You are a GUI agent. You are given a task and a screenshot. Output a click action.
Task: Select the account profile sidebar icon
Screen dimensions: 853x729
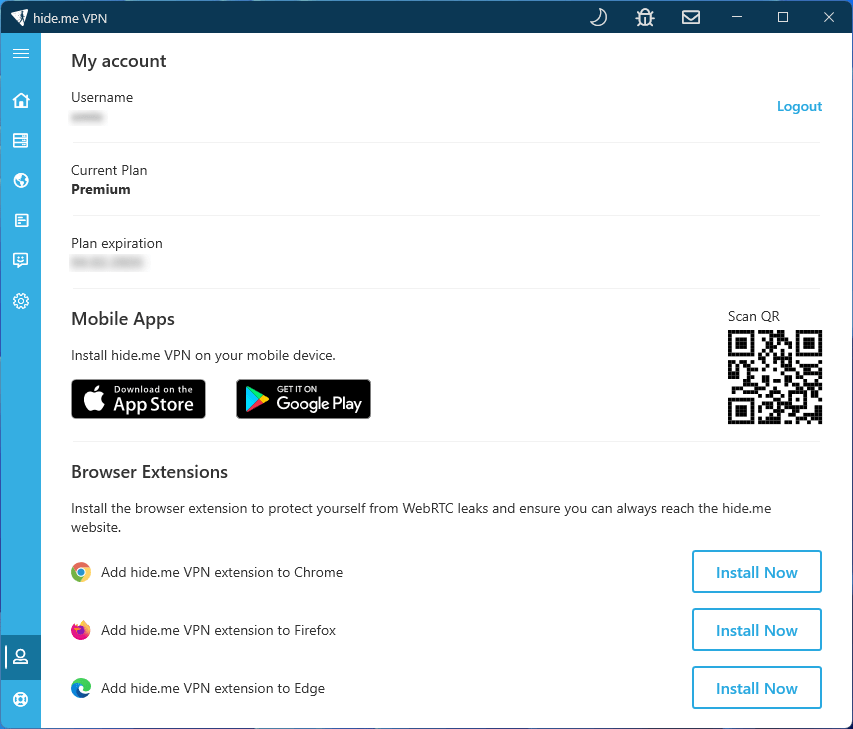click(21, 657)
